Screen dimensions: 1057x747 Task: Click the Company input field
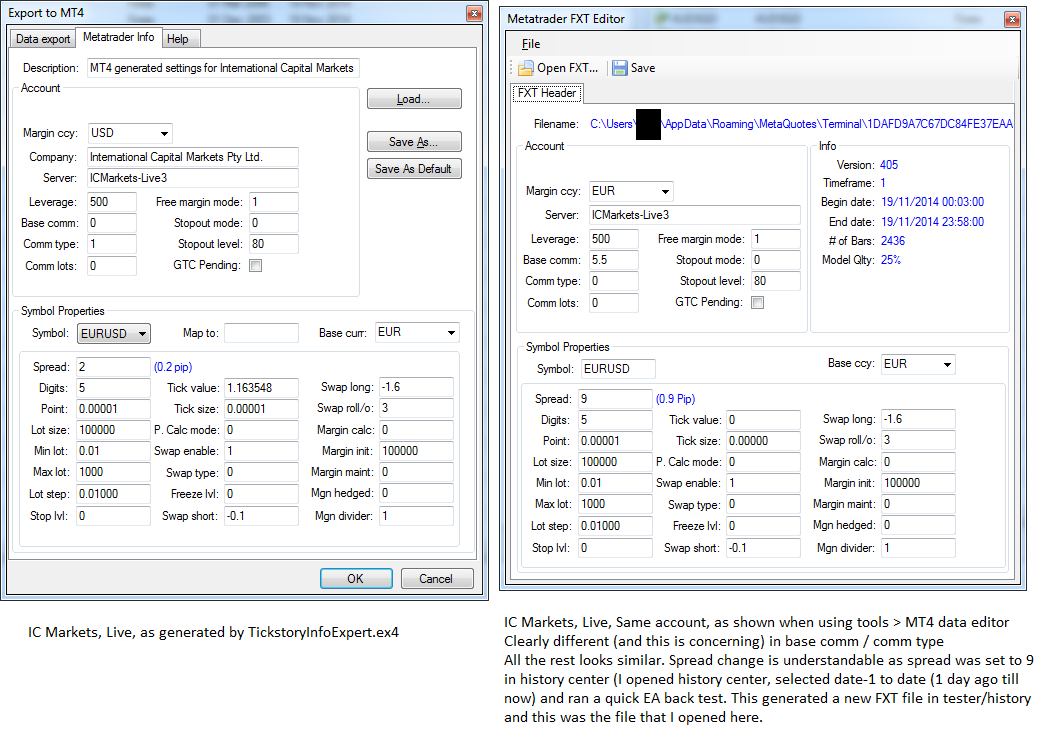pyautogui.click(x=193, y=157)
